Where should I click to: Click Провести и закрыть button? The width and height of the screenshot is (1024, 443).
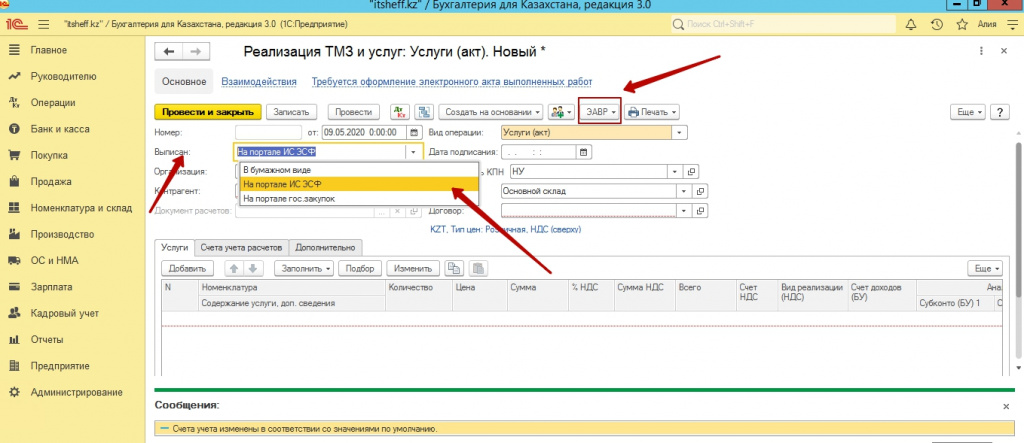coord(208,112)
